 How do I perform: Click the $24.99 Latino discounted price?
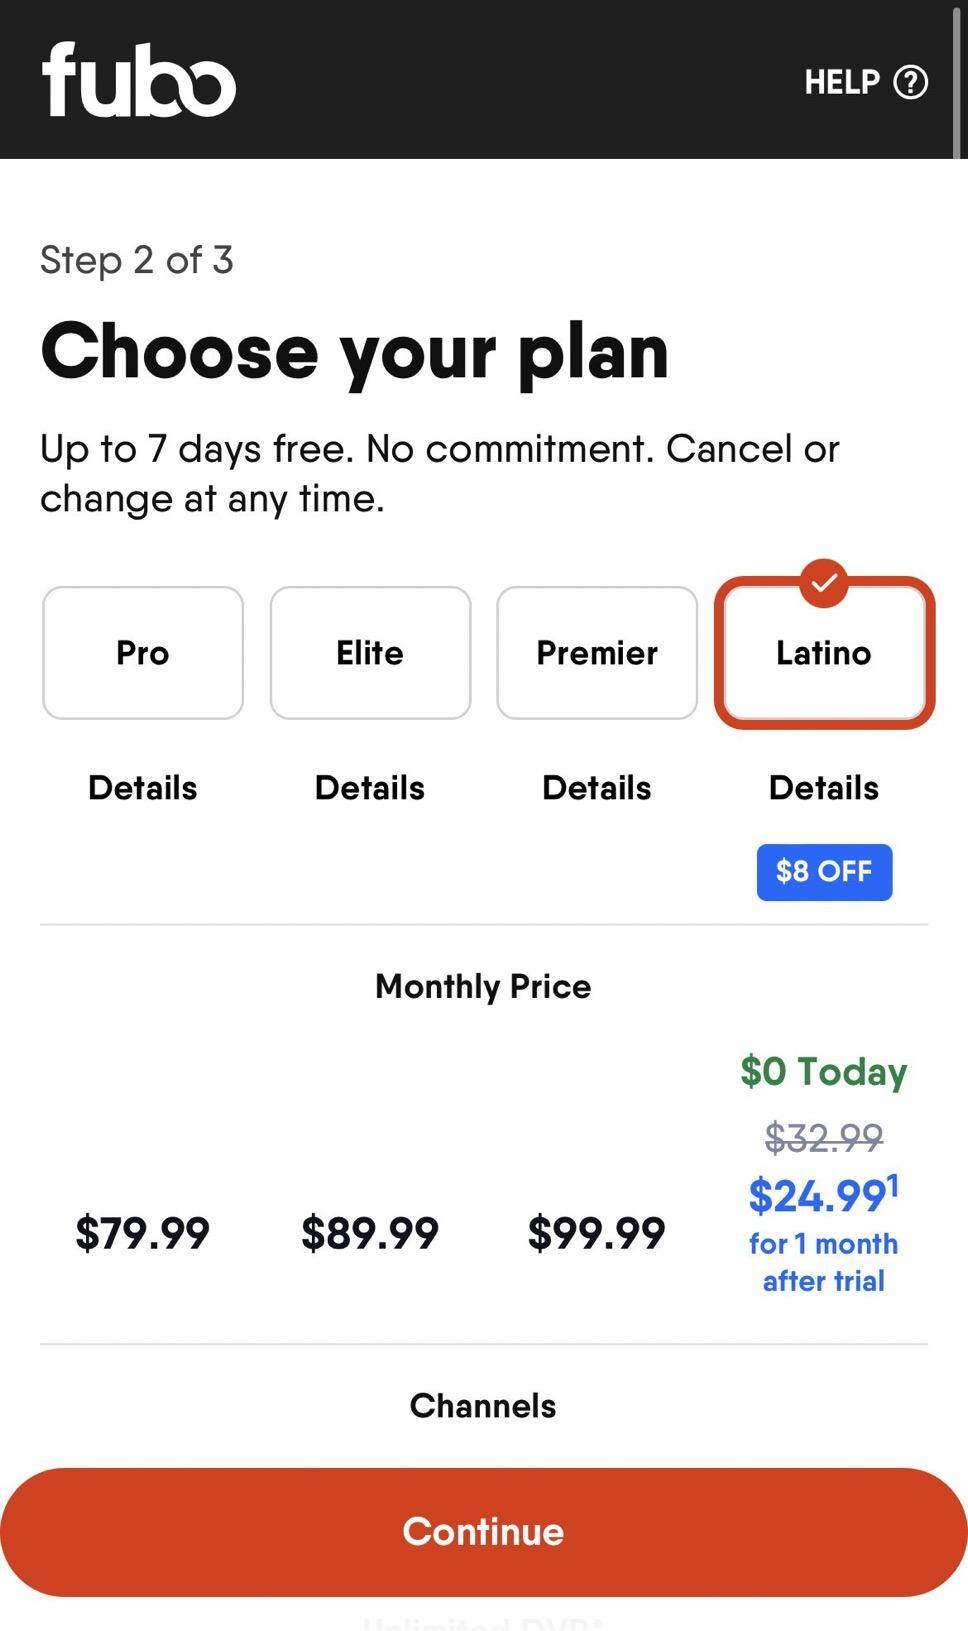[819, 1196]
